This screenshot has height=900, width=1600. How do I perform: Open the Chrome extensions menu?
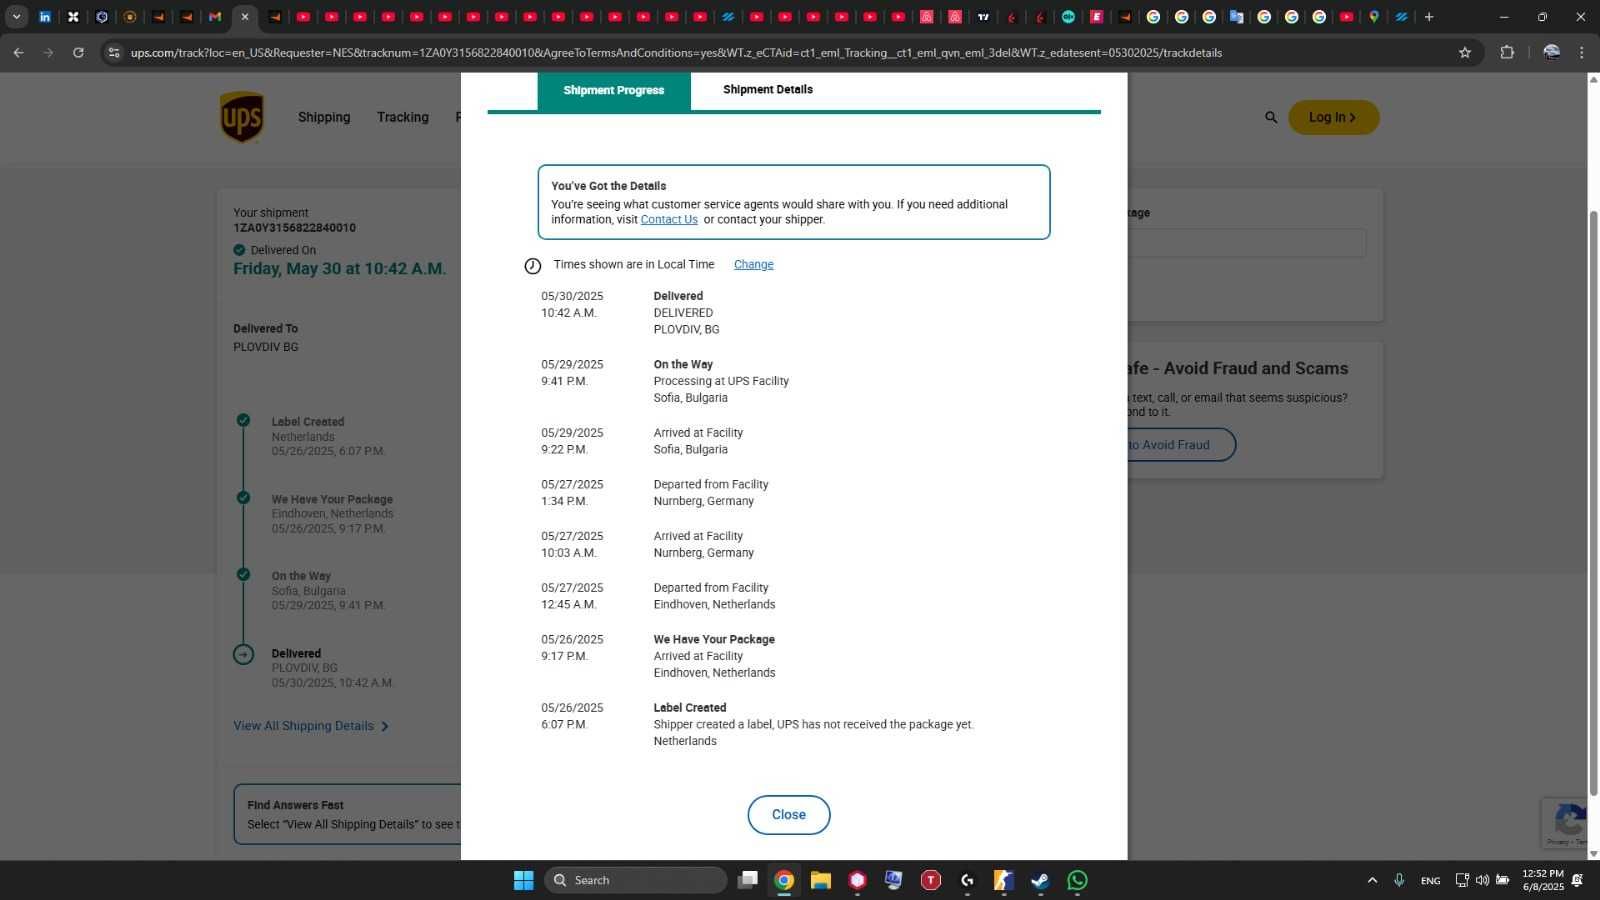(1507, 53)
